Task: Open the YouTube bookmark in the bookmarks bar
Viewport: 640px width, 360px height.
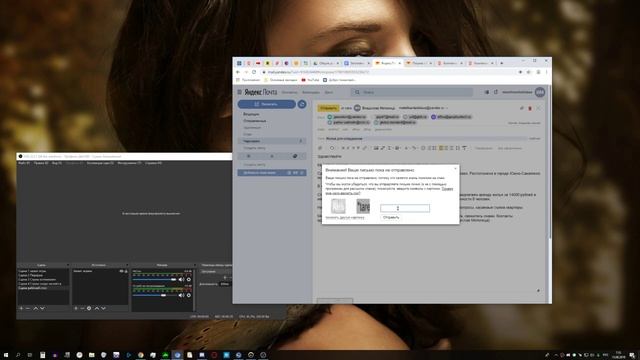Action: (x=310, y=80)
